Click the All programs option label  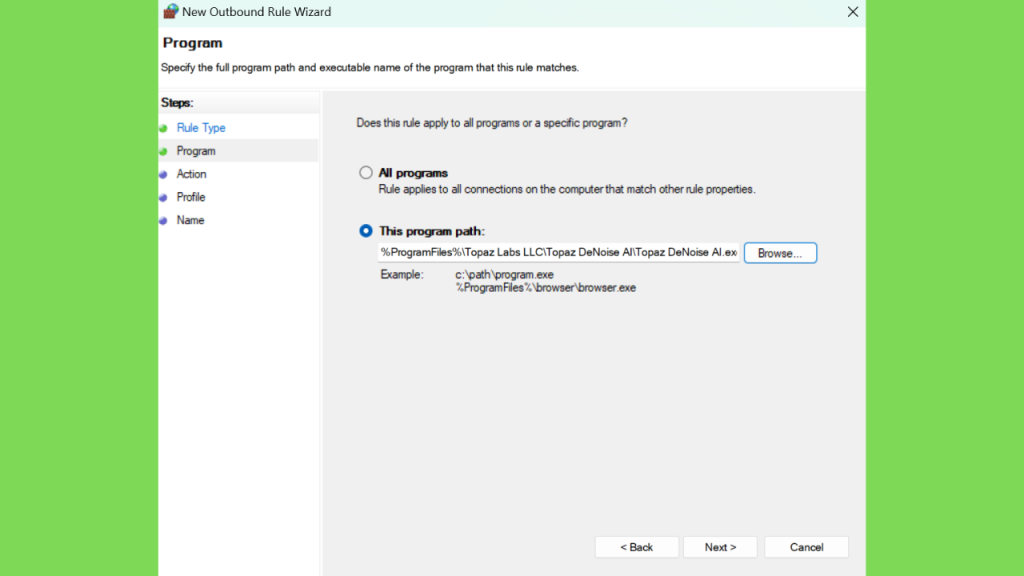click(413, 173)
